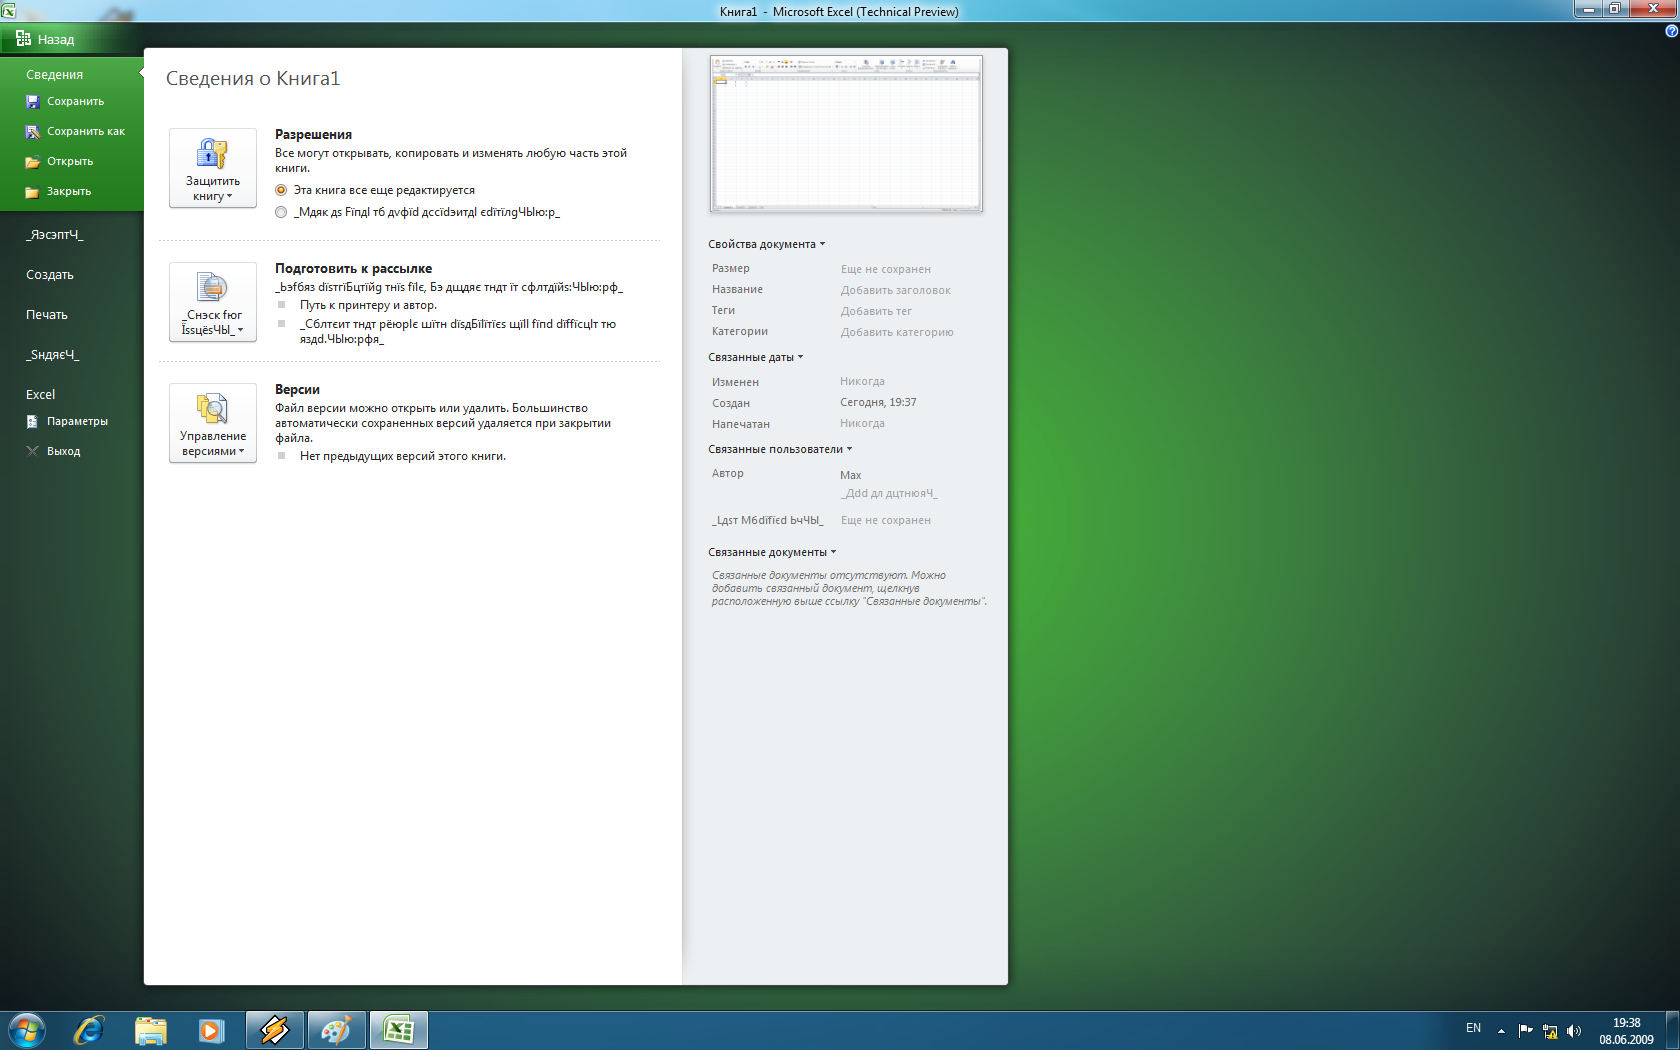
Task: Click the Добавить тег field
Action: coord(876,311)
